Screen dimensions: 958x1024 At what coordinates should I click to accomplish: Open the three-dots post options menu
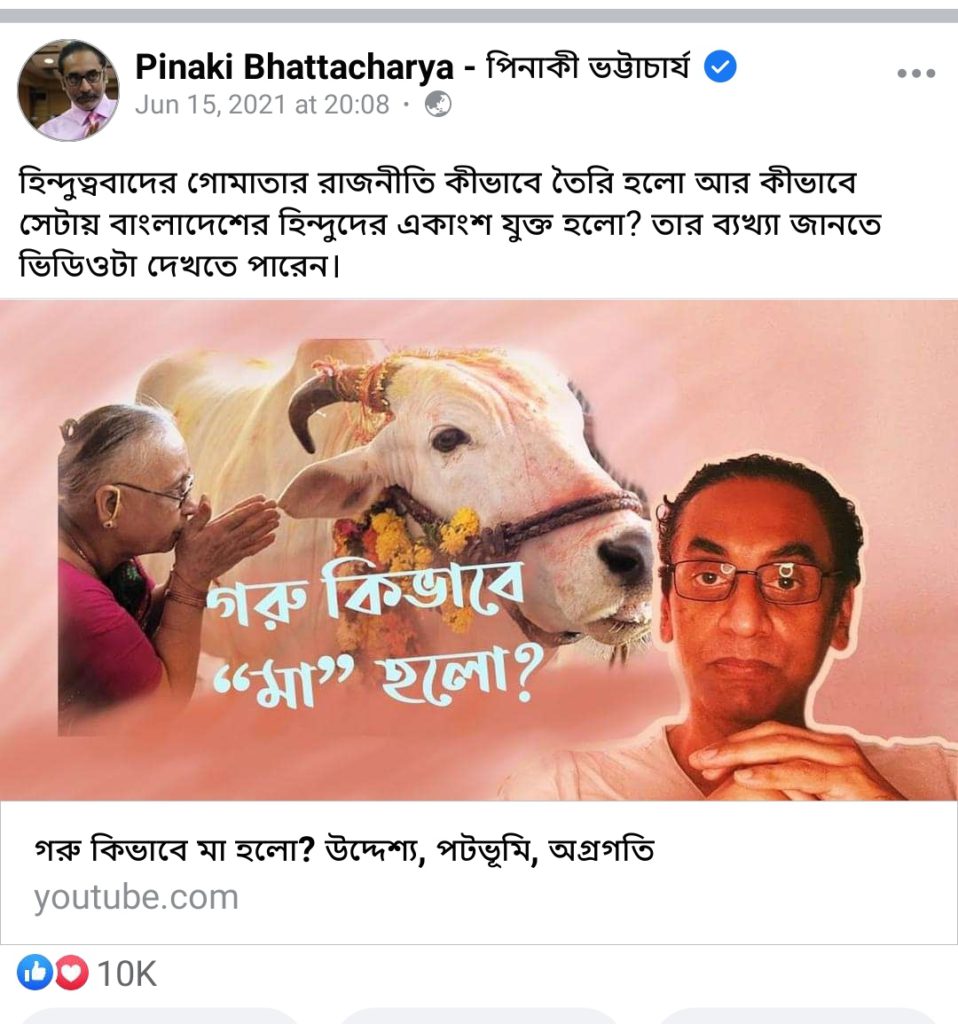pyautogui.click(x=916, y=73)
